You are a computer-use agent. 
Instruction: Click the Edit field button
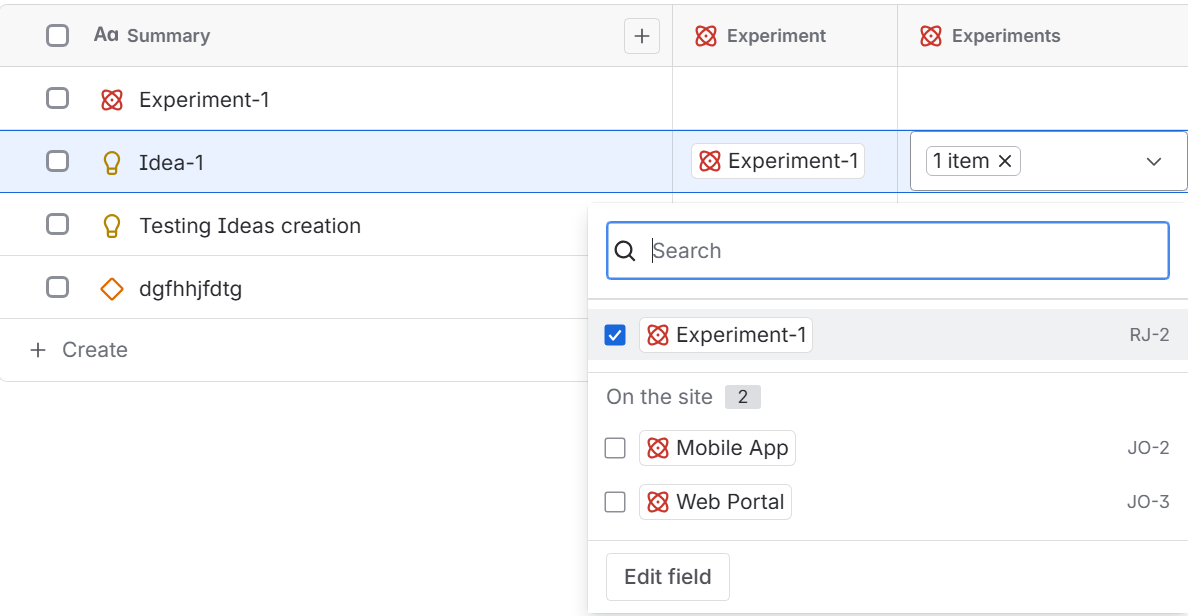[x=667, y=577]
